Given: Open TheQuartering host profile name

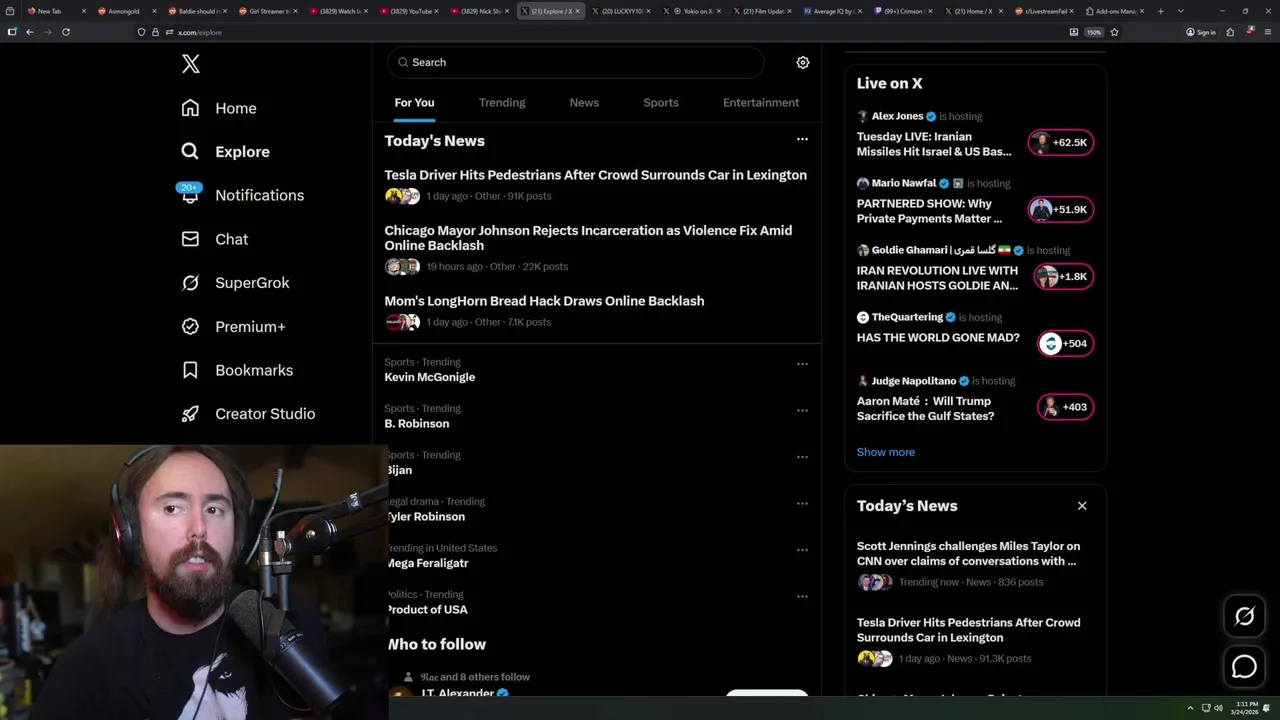Looking at the screenshot, I should point(907,317).
